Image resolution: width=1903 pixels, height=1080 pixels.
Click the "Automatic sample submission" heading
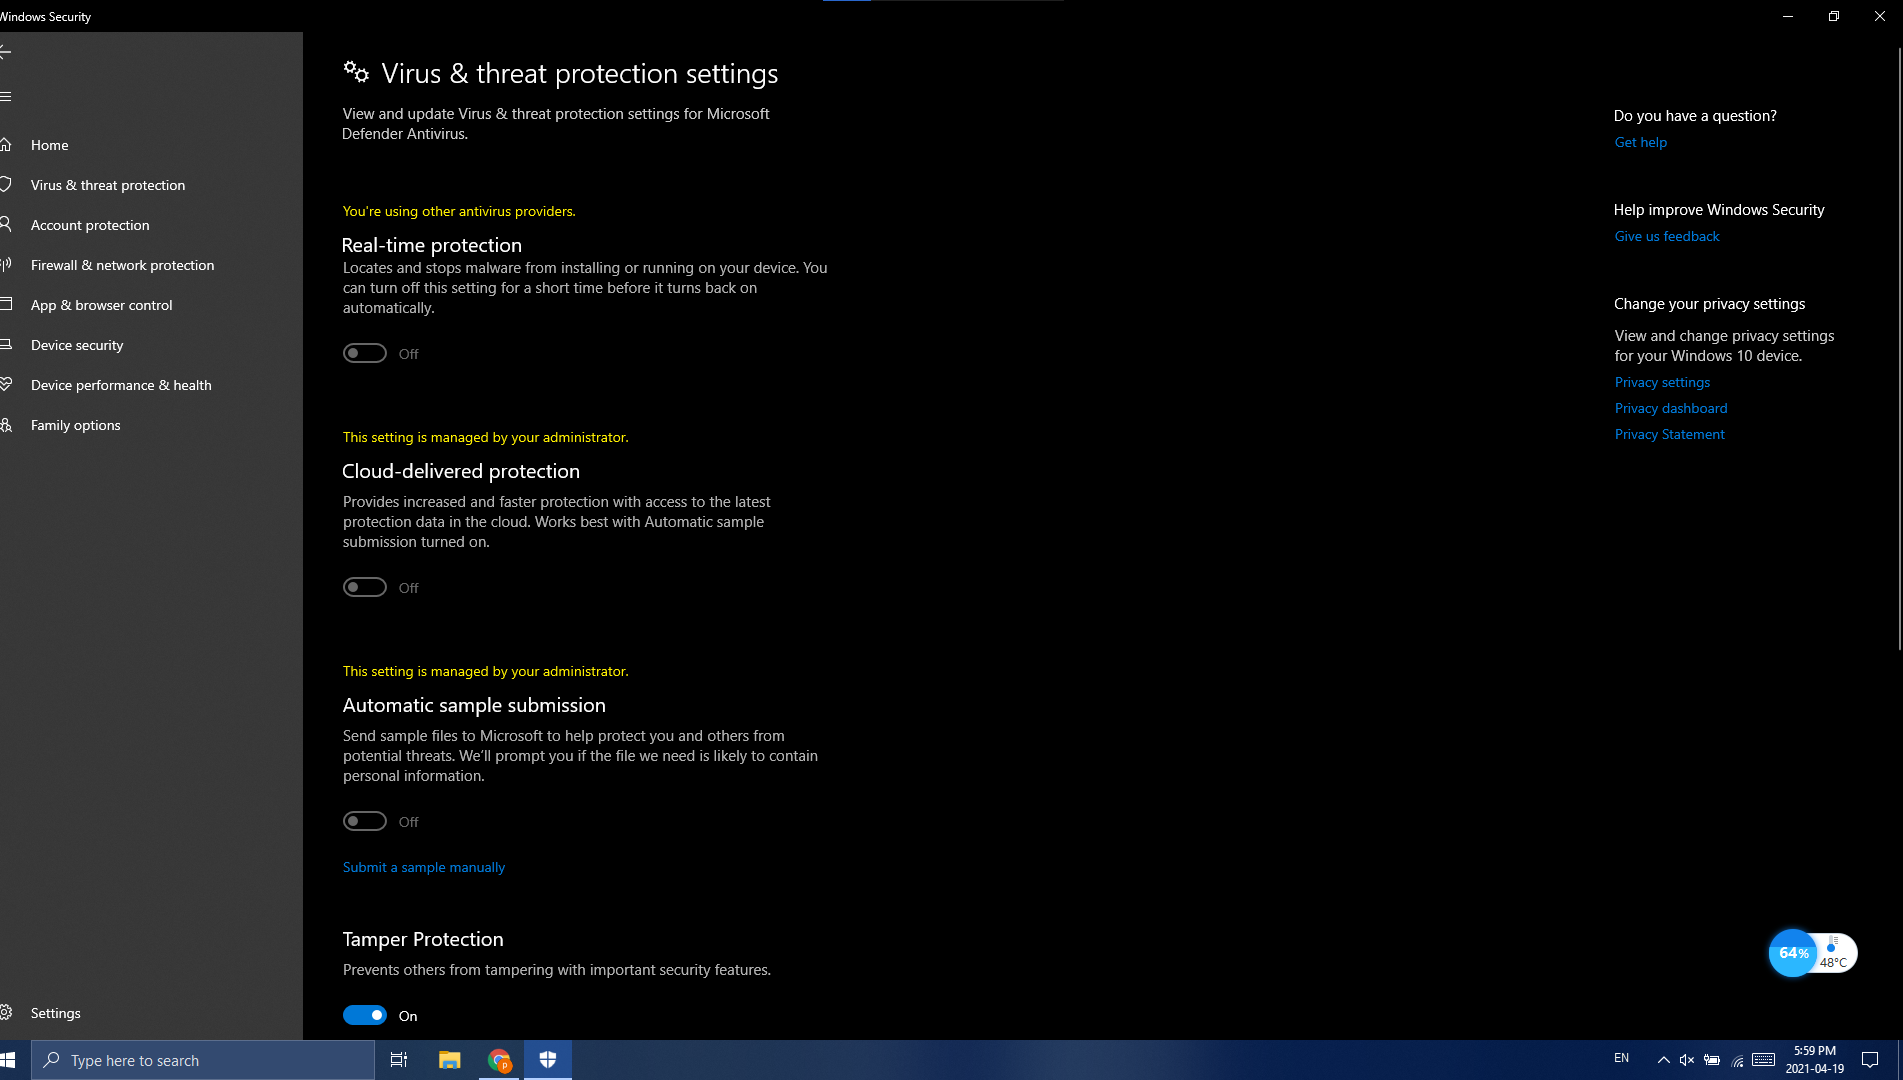[474, 705]
